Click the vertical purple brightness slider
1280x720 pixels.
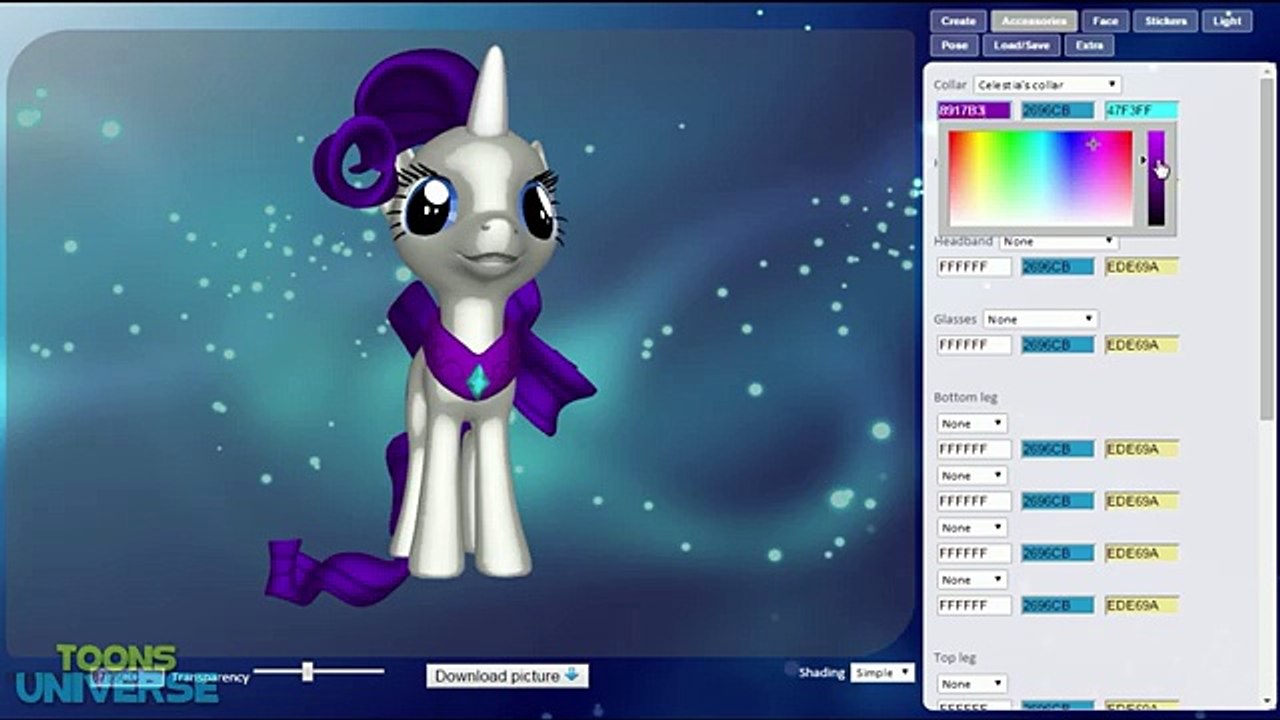click(1156, 178)
